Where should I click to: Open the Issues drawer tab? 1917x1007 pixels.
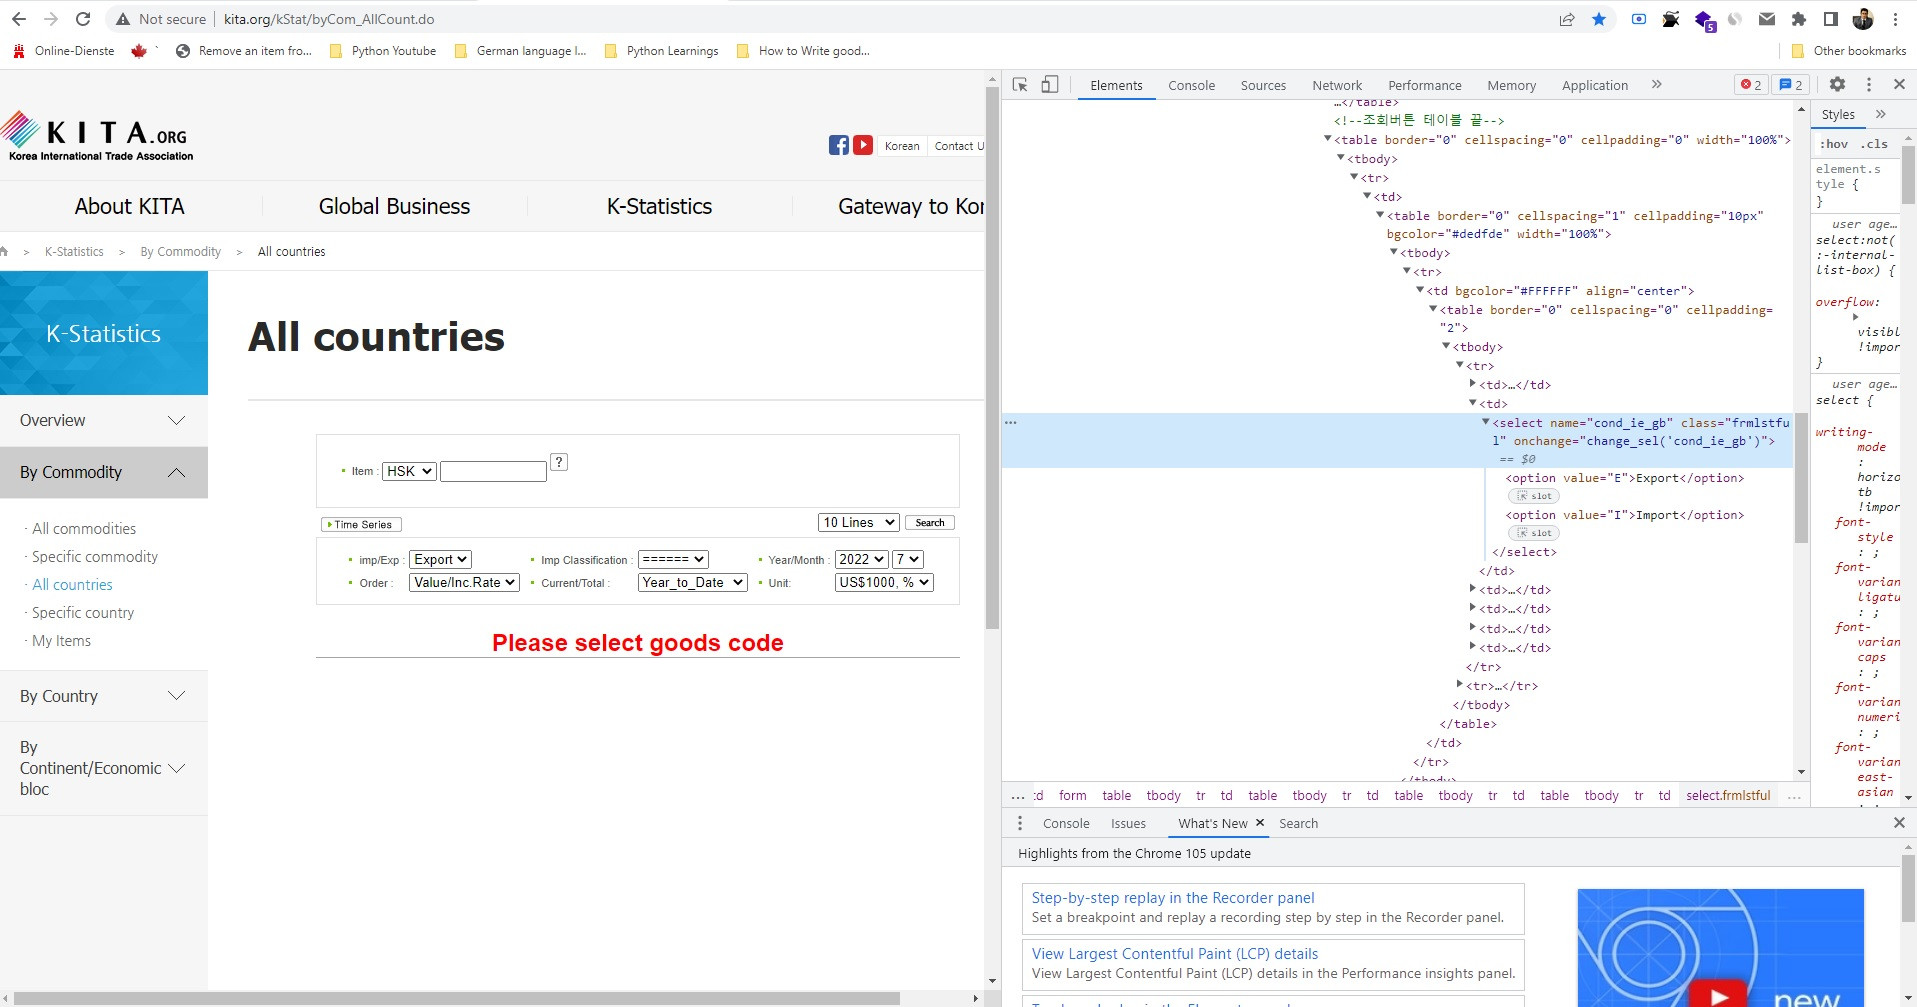(1128, 823)
